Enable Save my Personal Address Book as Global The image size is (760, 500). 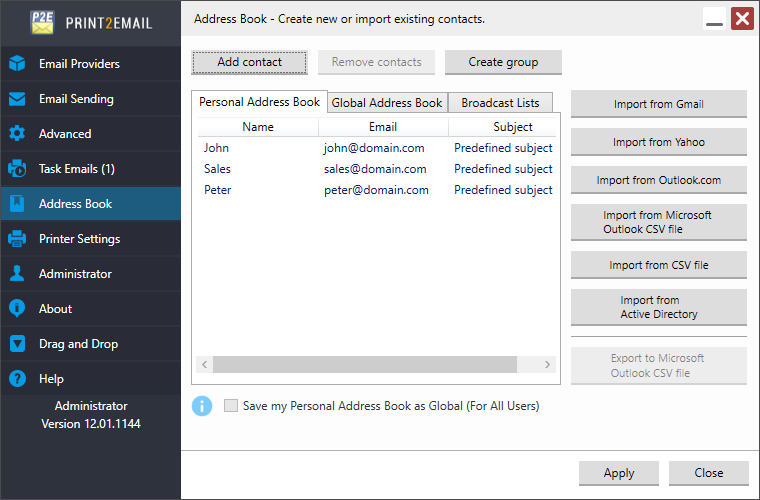point(231,406)
